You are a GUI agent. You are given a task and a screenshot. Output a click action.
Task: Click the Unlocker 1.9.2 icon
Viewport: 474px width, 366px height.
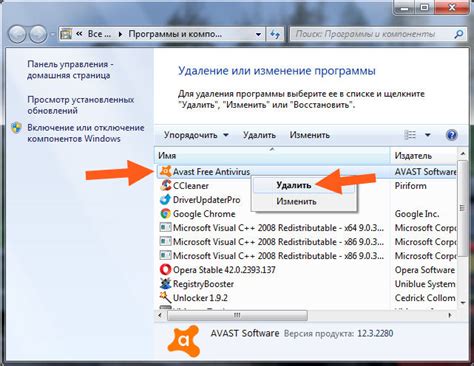tap(166, 298)
